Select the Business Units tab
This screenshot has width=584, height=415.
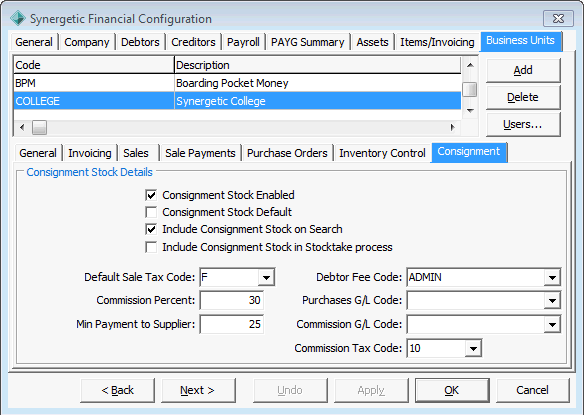pos(520,41)
